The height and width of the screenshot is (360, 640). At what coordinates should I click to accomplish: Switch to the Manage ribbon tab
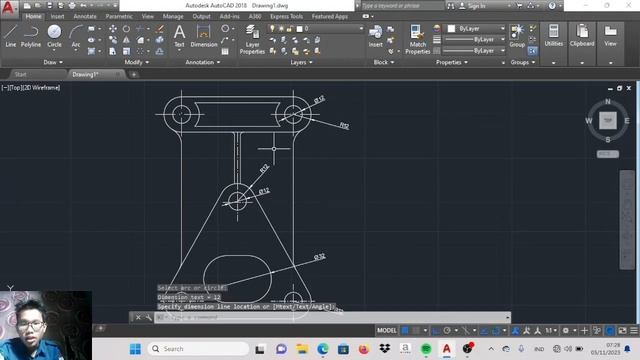173,16
